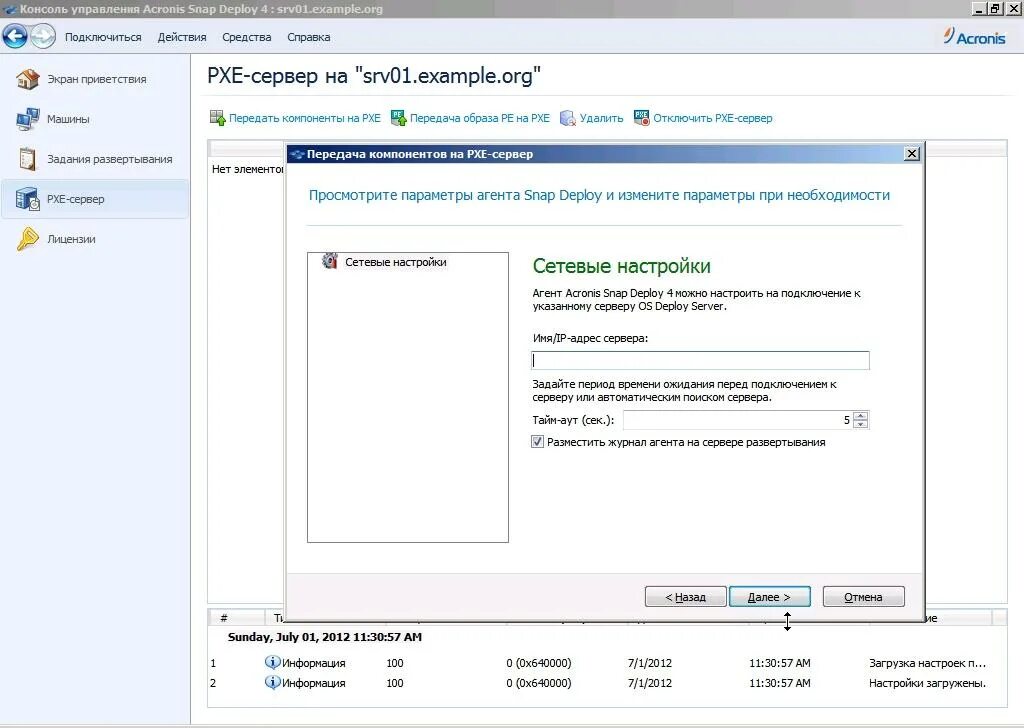
Task: Click the dialog title bar icon
Action: tap(297, 154)
